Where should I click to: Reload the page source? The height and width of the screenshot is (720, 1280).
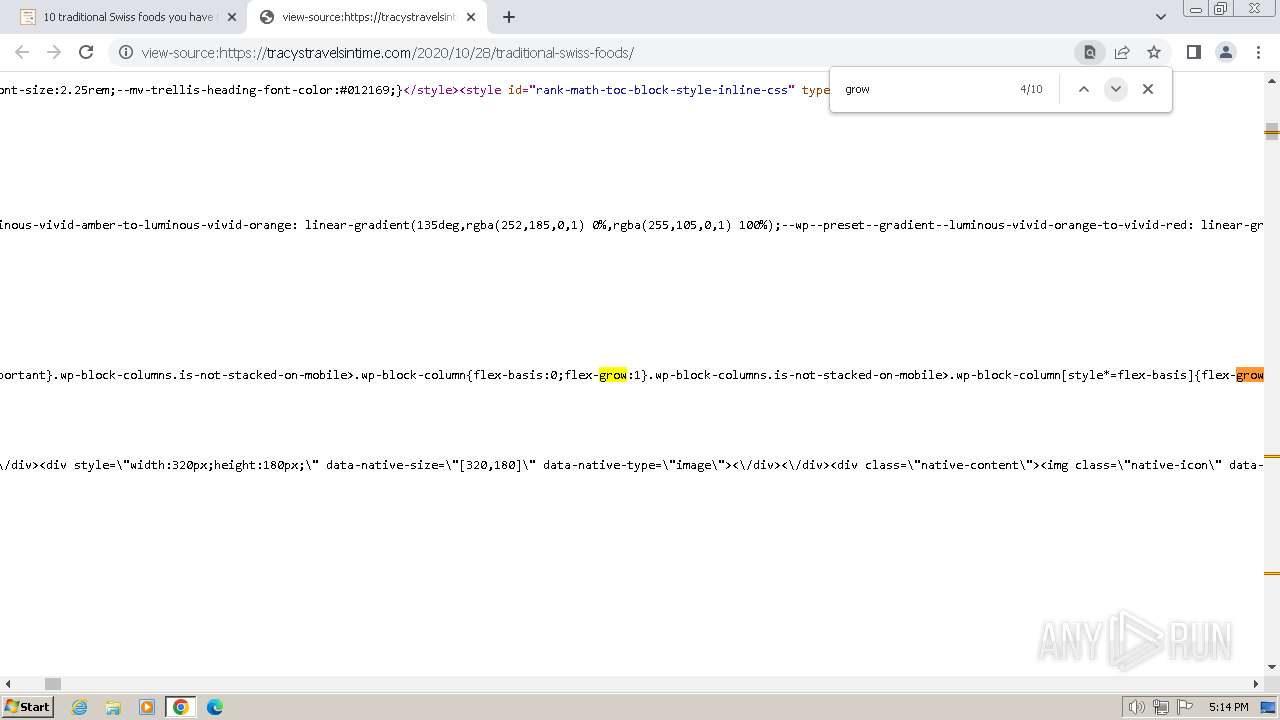coord(86,52)
